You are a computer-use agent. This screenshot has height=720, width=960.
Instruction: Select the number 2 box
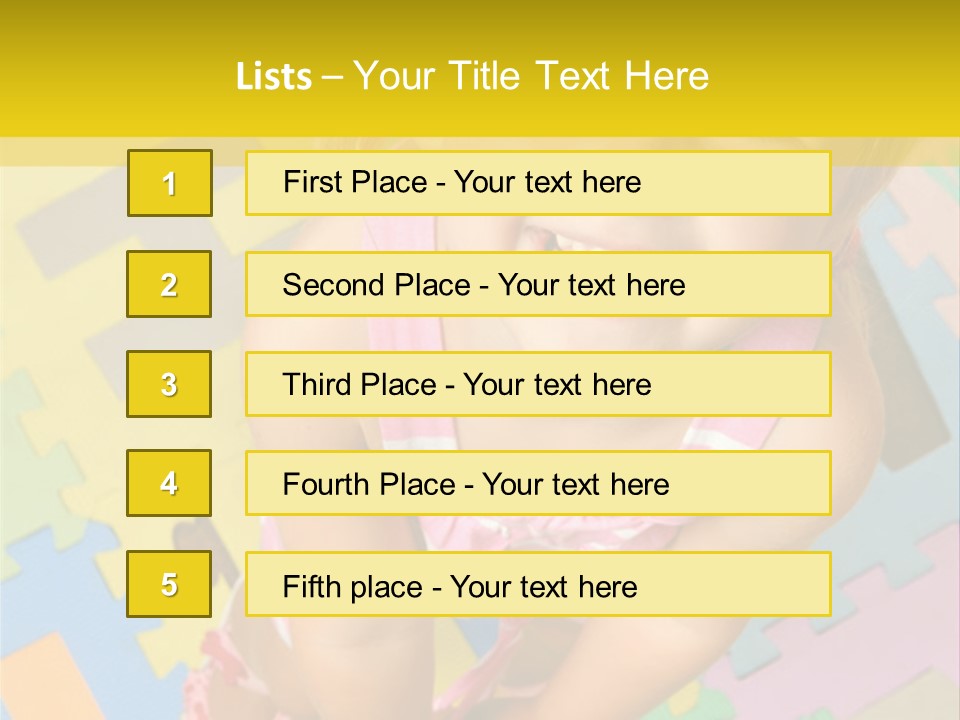(x=169, y=284)
